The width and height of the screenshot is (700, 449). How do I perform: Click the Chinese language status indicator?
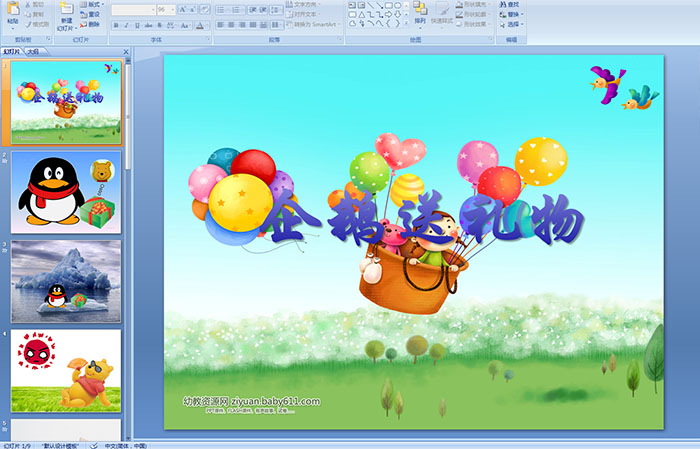pyautogui.click(x=125, y=445)
